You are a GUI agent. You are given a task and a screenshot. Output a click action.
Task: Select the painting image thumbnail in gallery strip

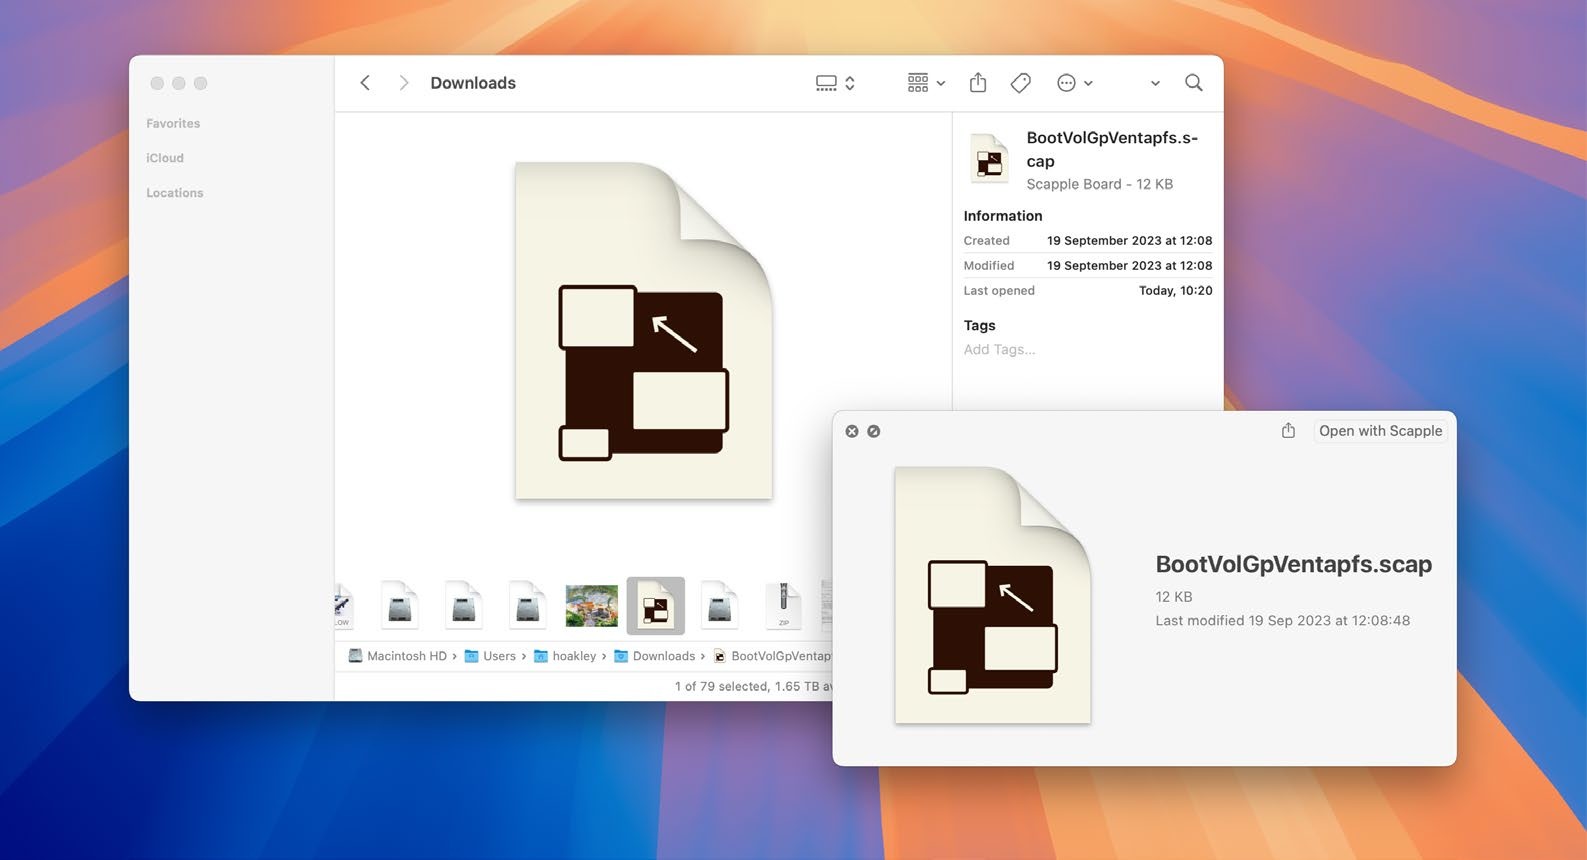[591, 606]
